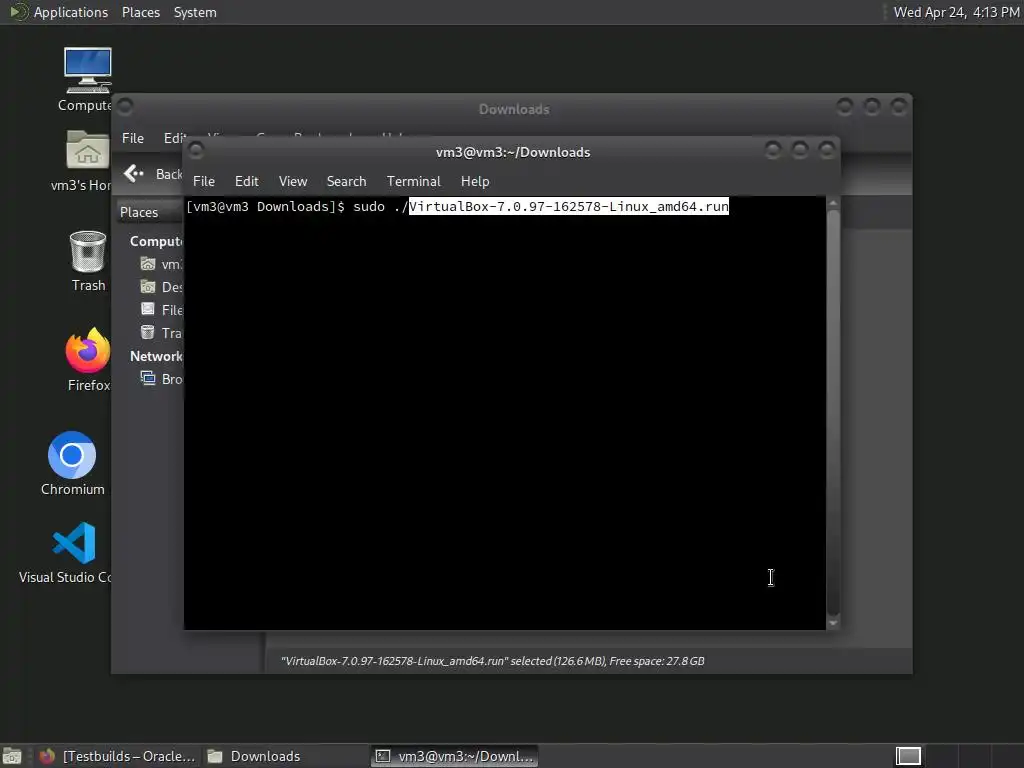This screenshot has width=1024, height=768.
Task: Close the Downloads file manager window
Action: [x=899, y=106]
